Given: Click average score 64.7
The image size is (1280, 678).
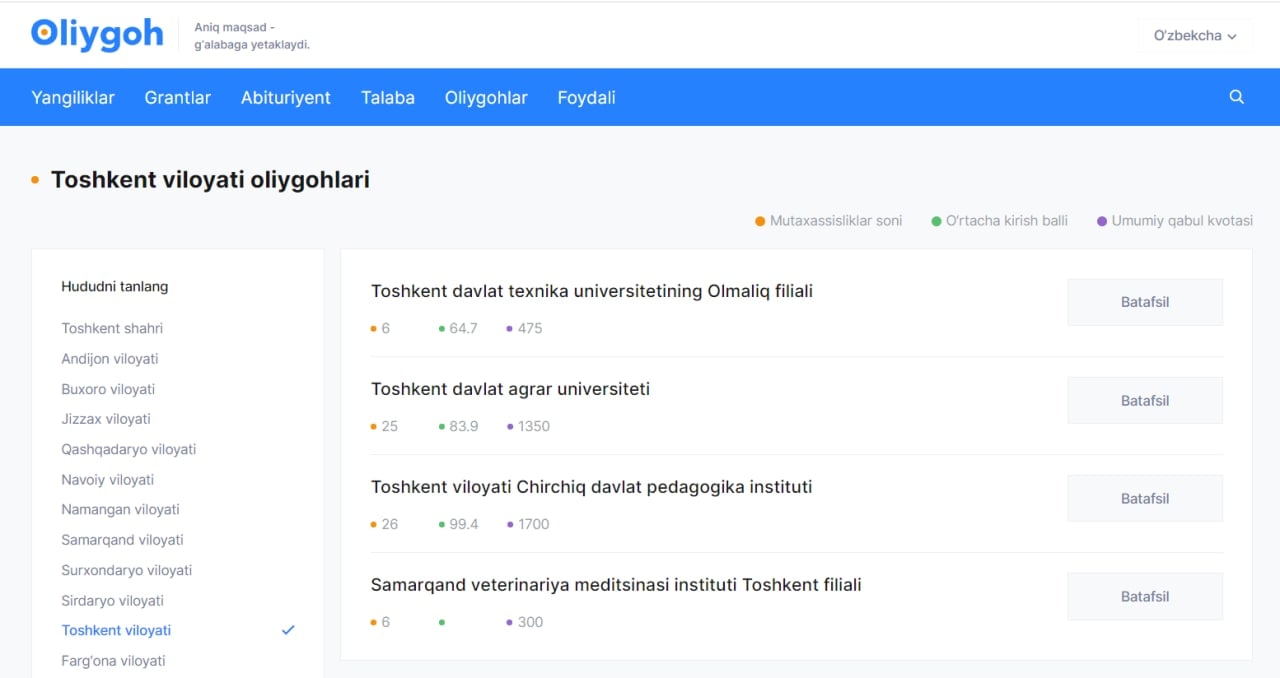Looking at the screenshot, I should (463, 328).
